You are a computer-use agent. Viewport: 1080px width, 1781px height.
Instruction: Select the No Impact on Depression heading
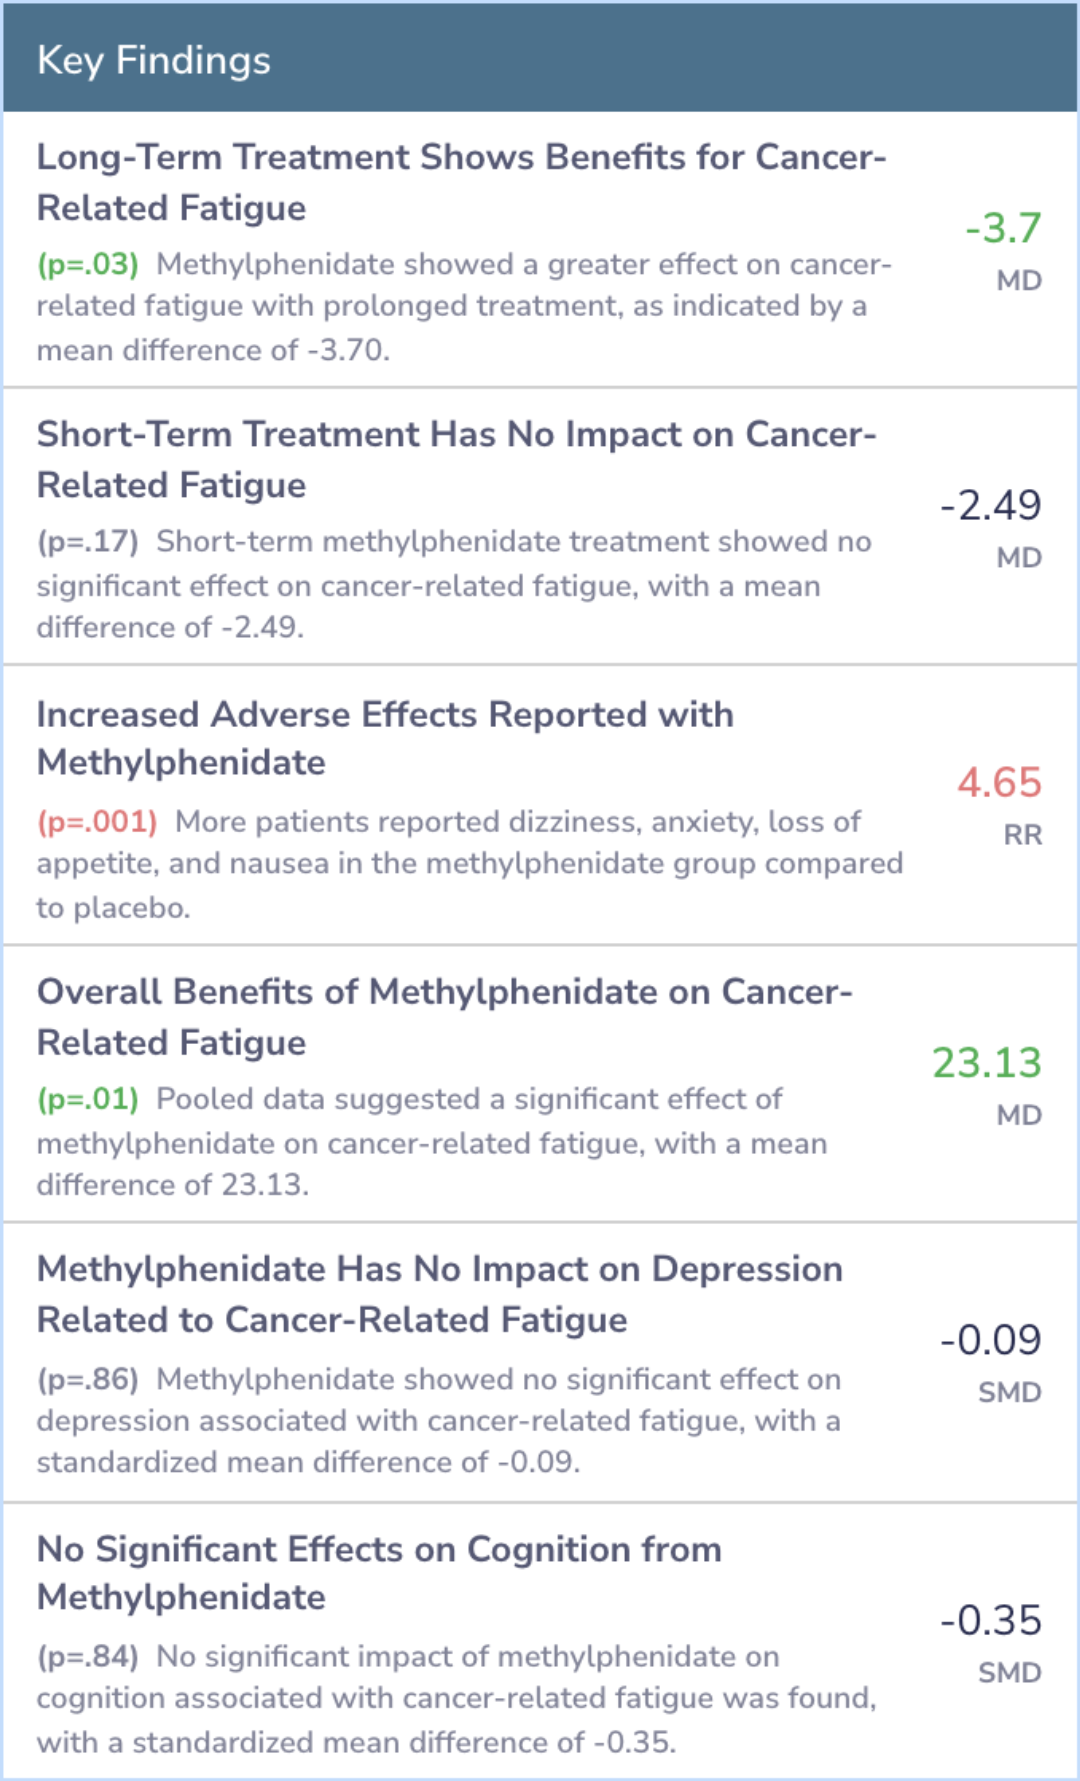[439, 1294]
